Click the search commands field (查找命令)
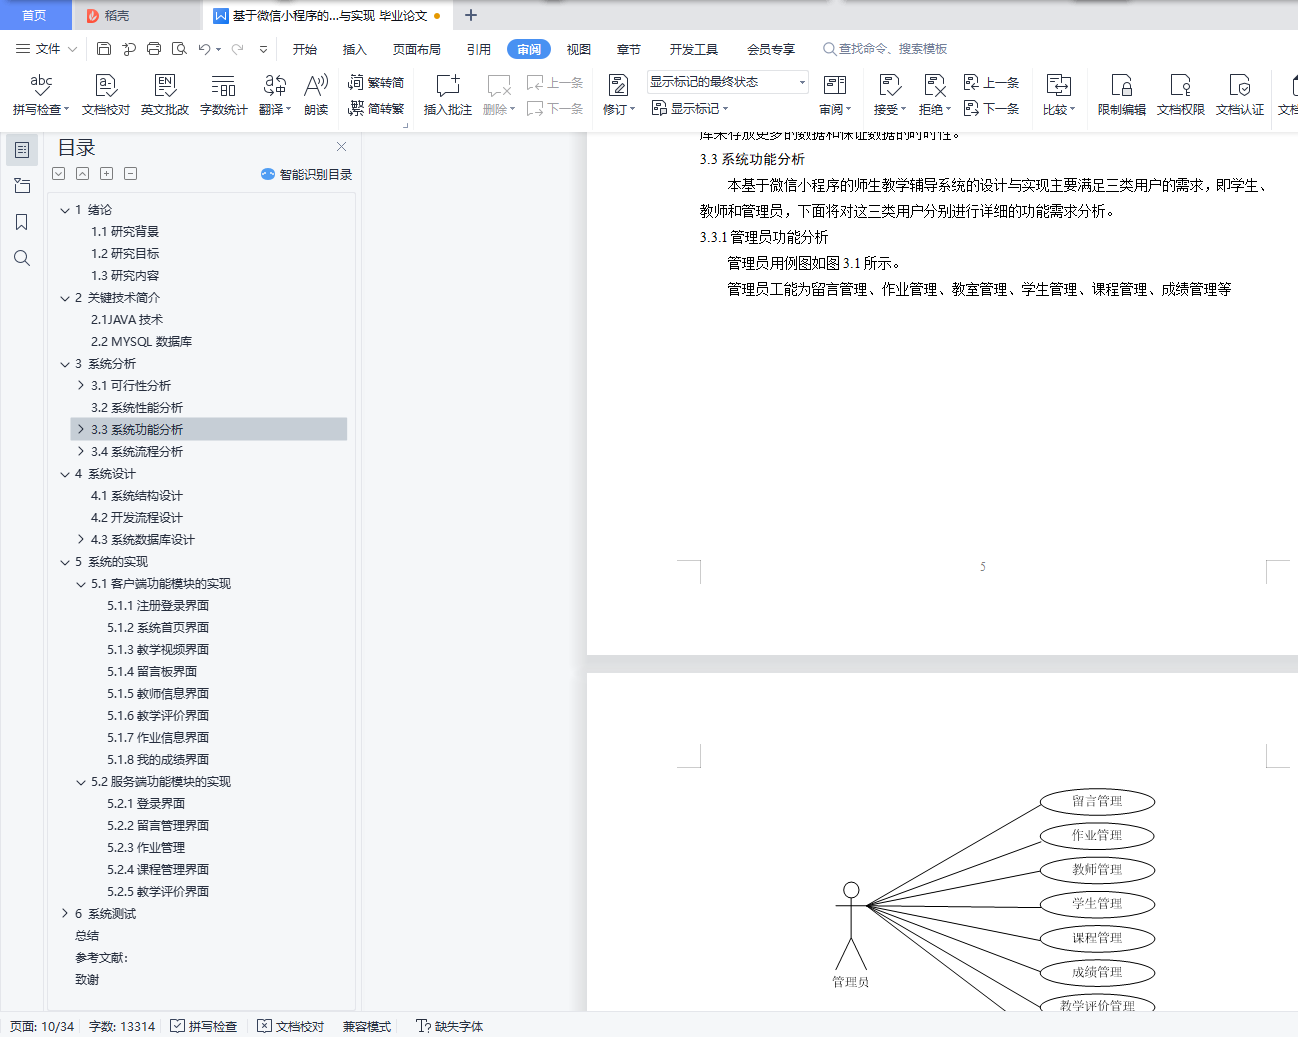Screen dimensions: 1298x1037 [x=885, y=48]
